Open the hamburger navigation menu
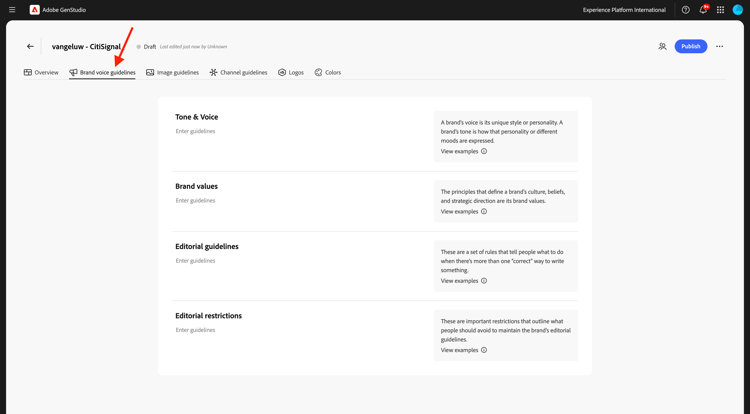This screenshot has height=414, width=750. click(x=12, y=10)
